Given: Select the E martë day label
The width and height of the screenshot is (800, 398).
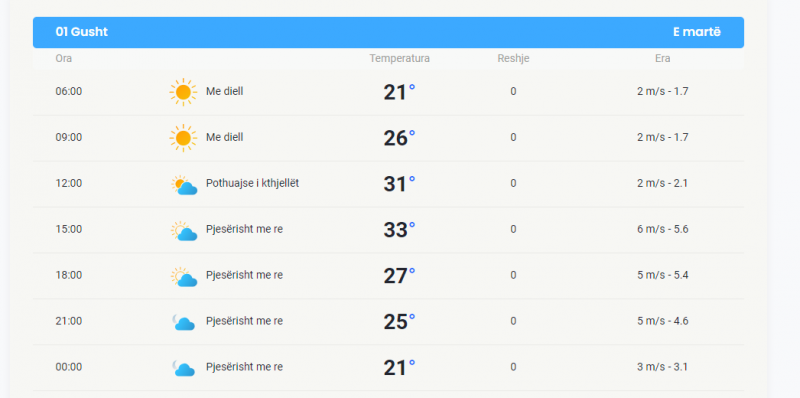Looking at the screenshot, I should 697,32.
